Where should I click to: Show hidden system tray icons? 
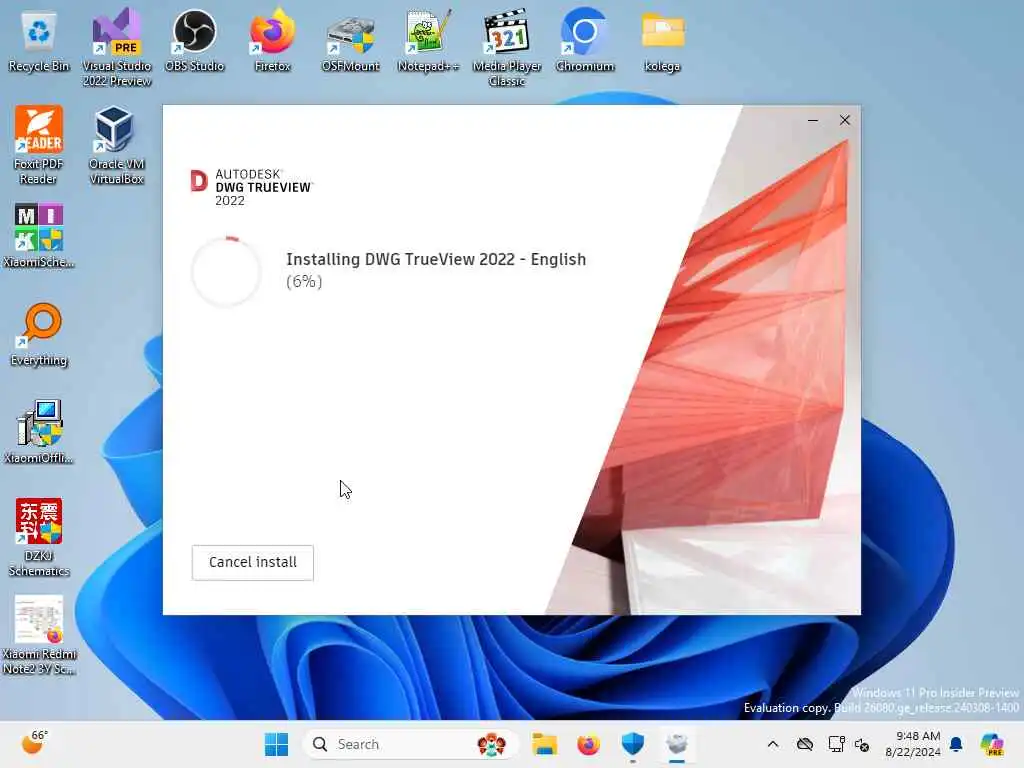pyautogui.click(x=773, y=744)
